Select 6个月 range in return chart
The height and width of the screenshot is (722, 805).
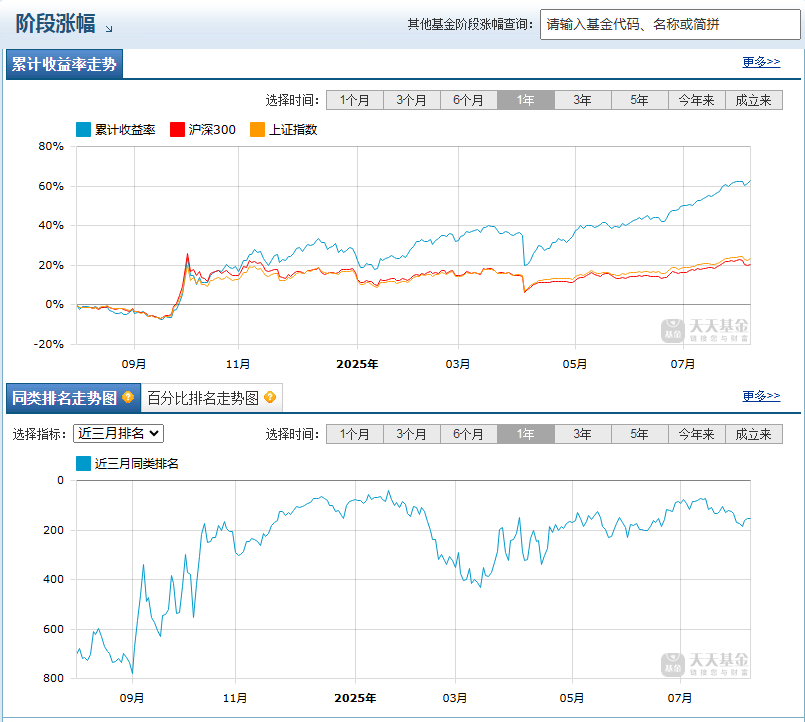(469, 100)
